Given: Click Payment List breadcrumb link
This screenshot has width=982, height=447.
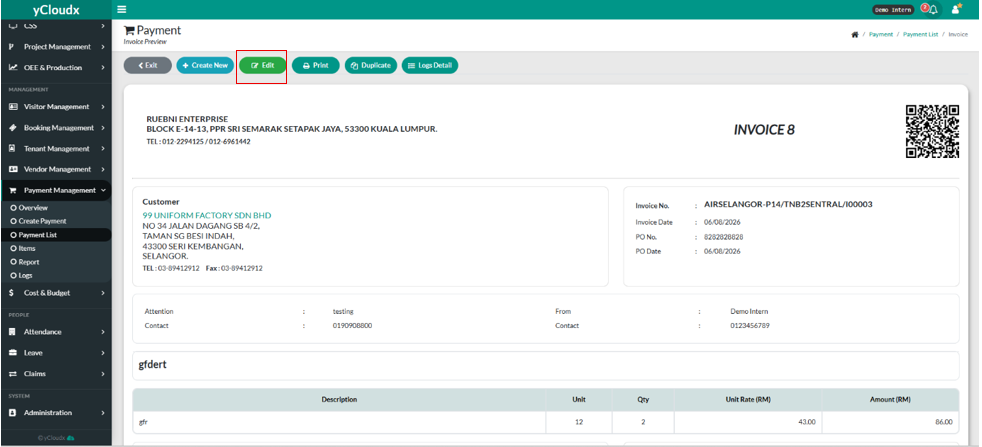Looking at the screenshot, I should tap(921, 34).
